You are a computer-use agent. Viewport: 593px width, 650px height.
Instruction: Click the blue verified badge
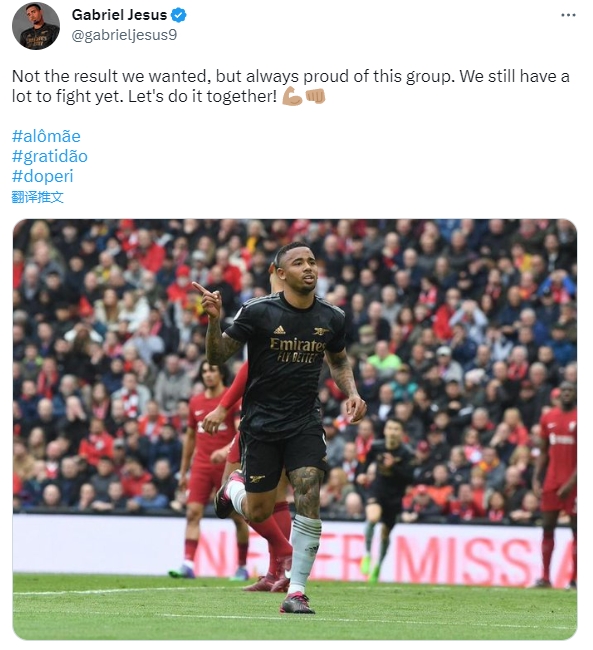pyautogui.click(x=179, y=15)
